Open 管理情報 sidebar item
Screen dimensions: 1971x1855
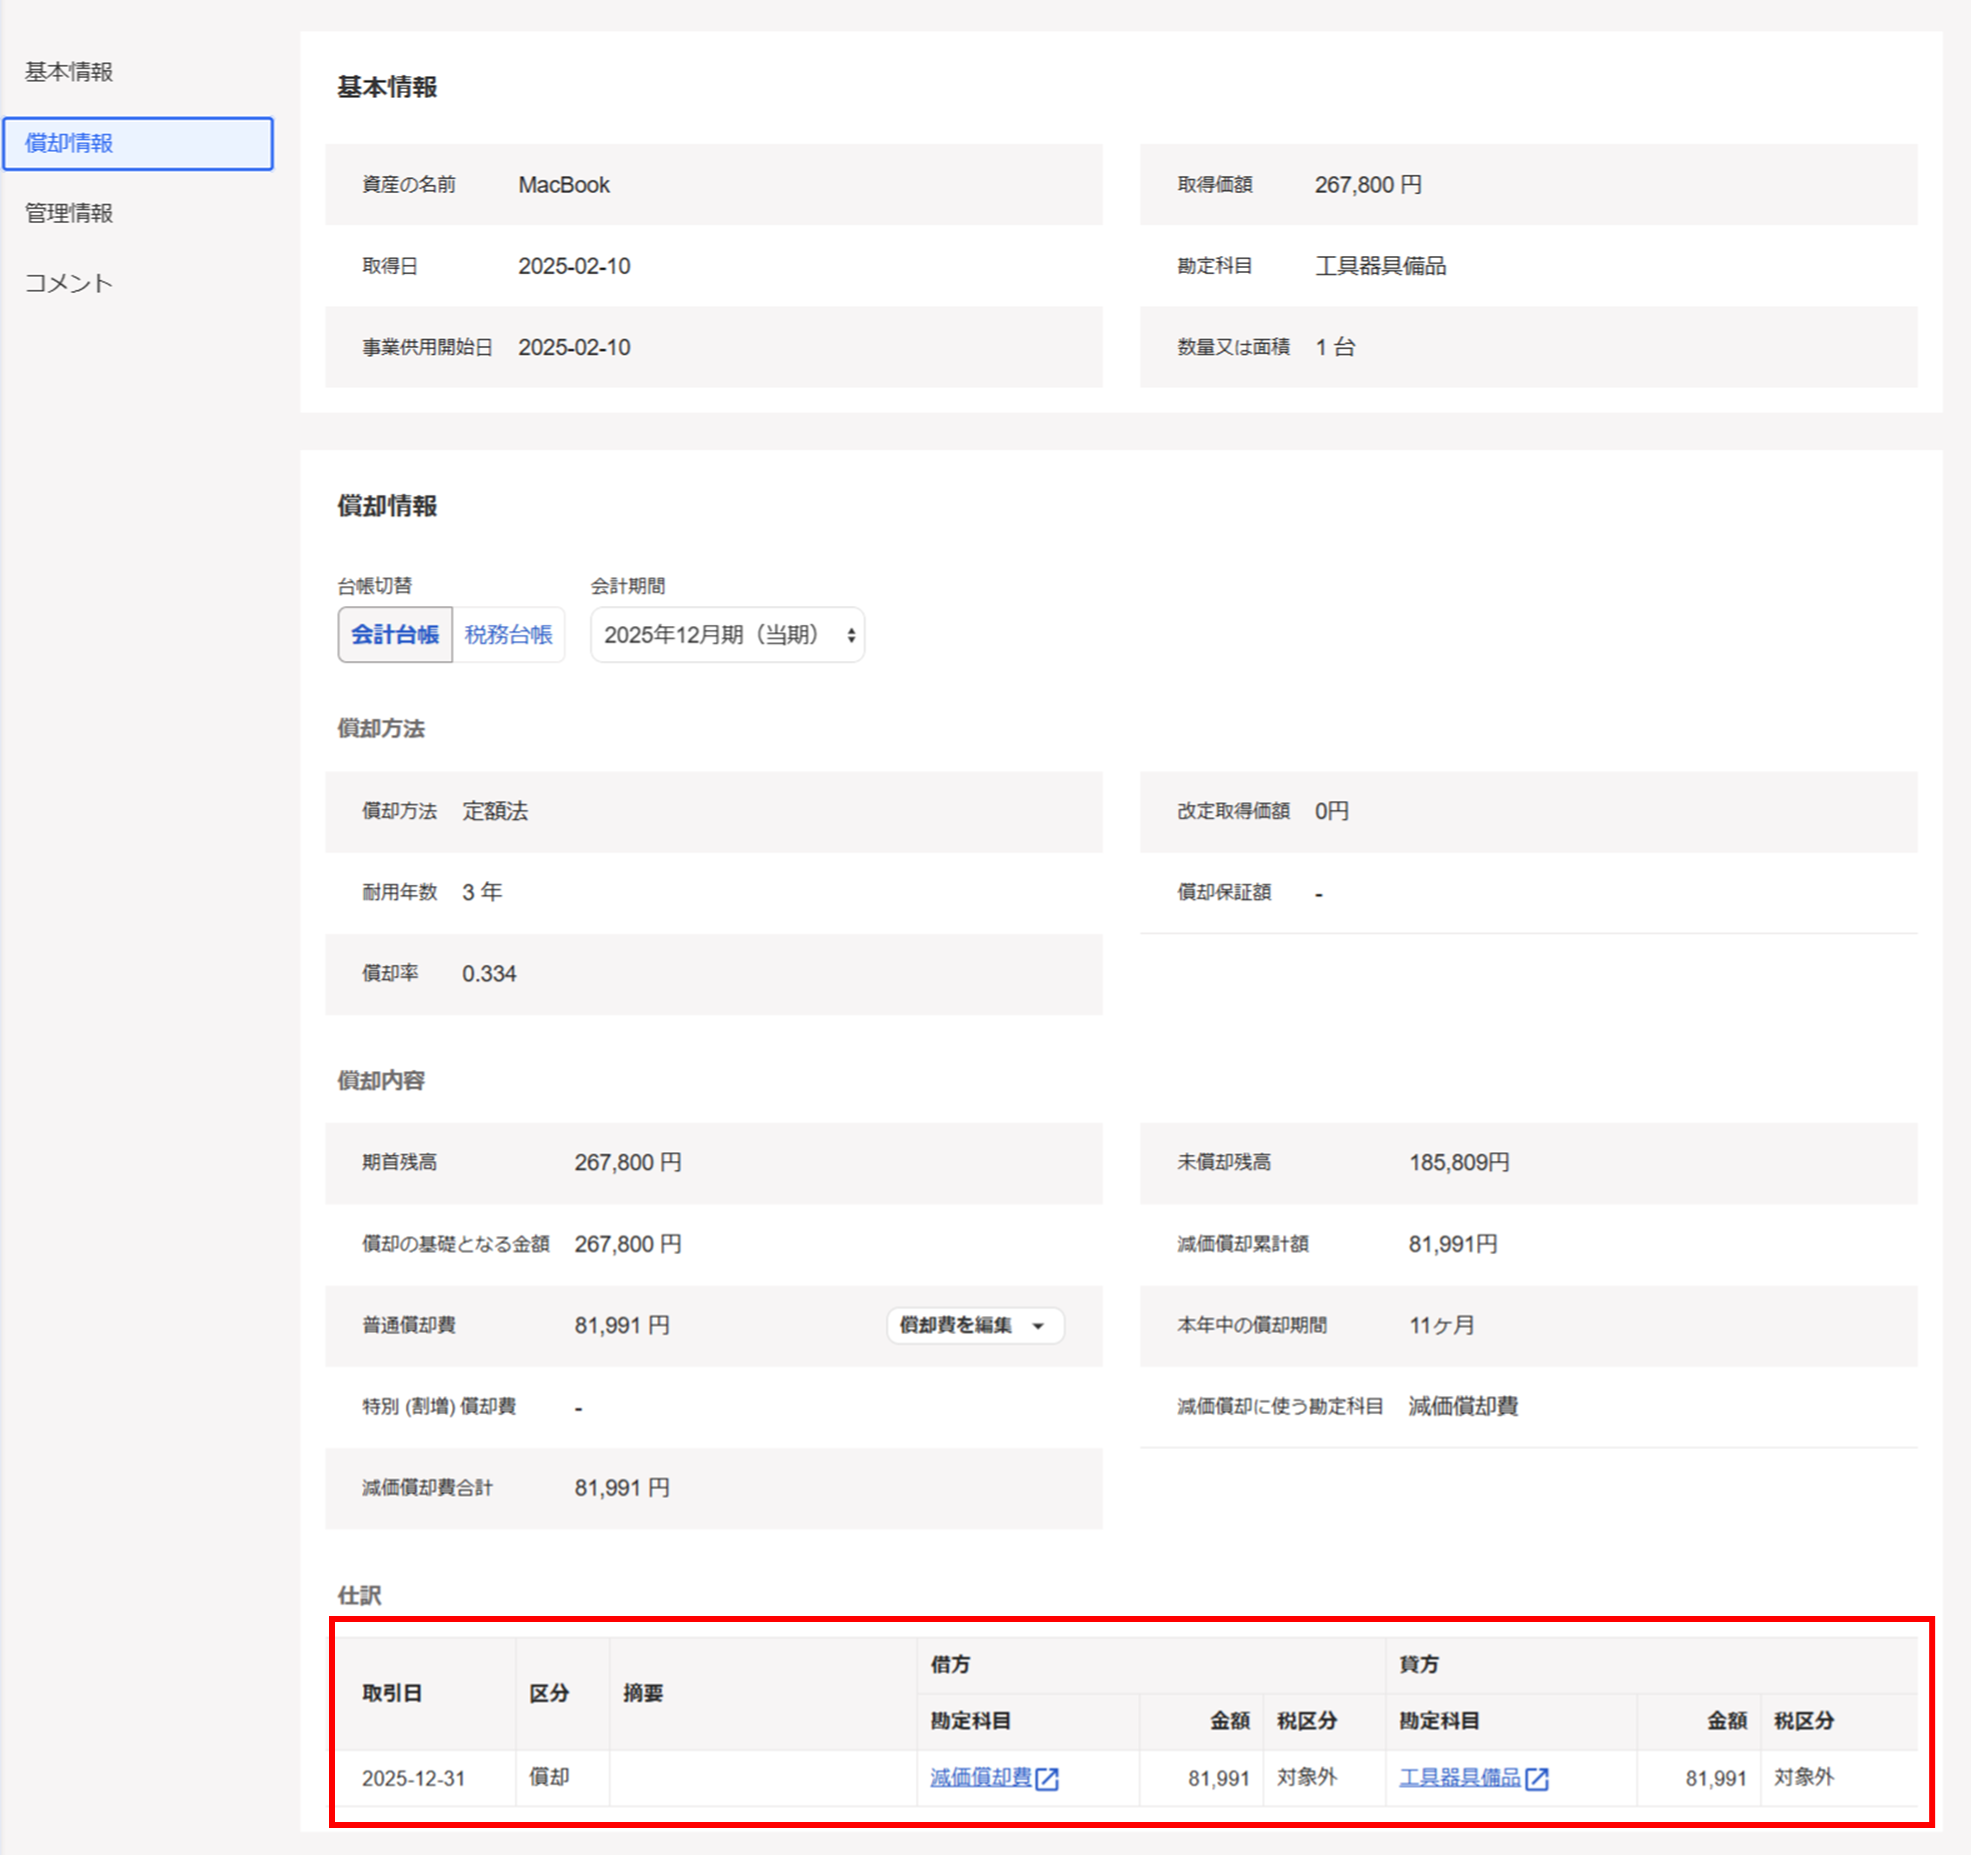[69, 213]
